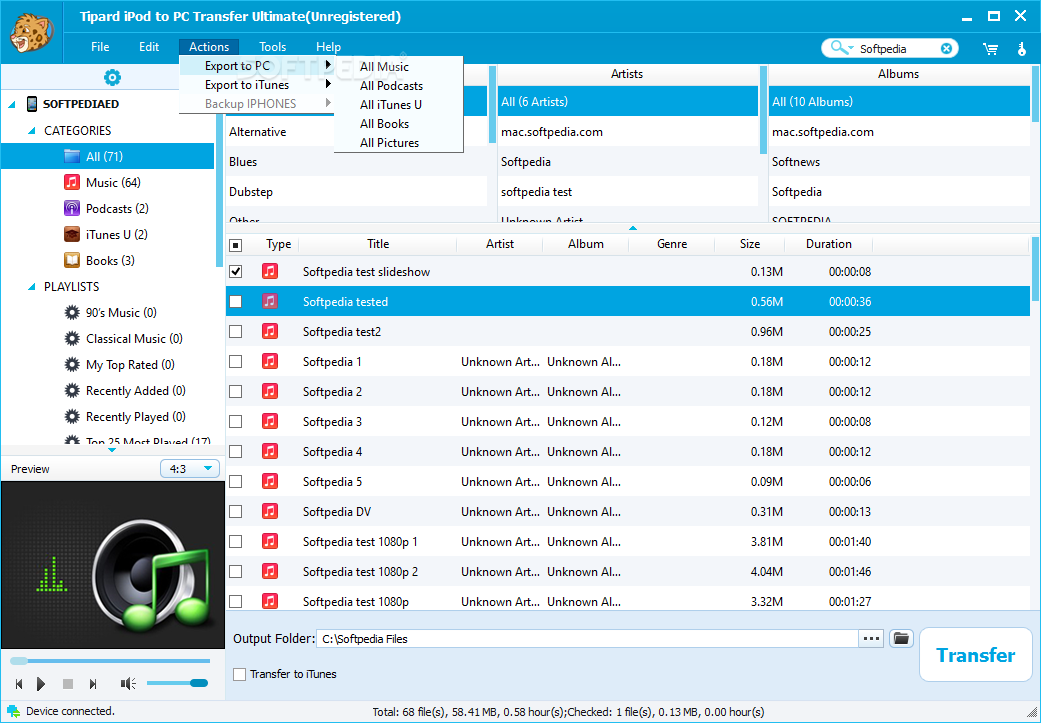
Task: Play the preview track
Action: pyautogui.click(x=41, y=683)
